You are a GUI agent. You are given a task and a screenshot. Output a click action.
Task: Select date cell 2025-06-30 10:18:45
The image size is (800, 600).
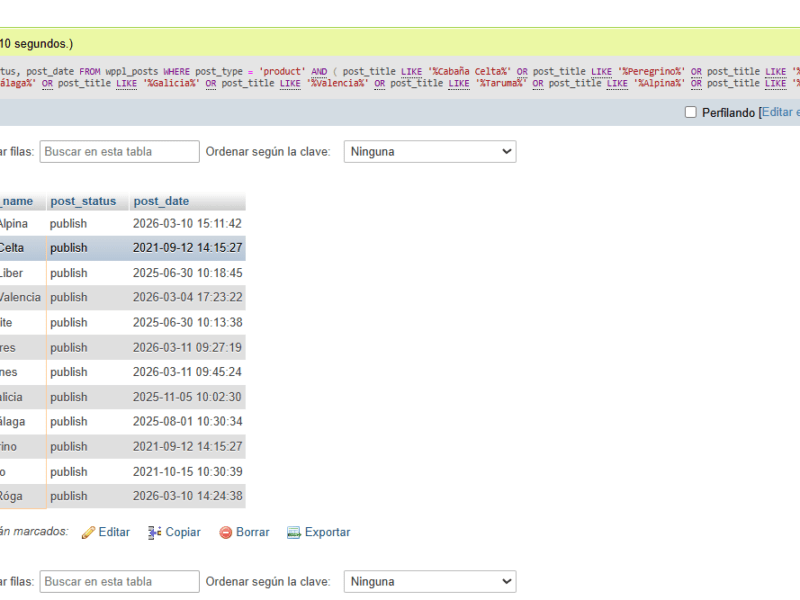coord(187,273)
